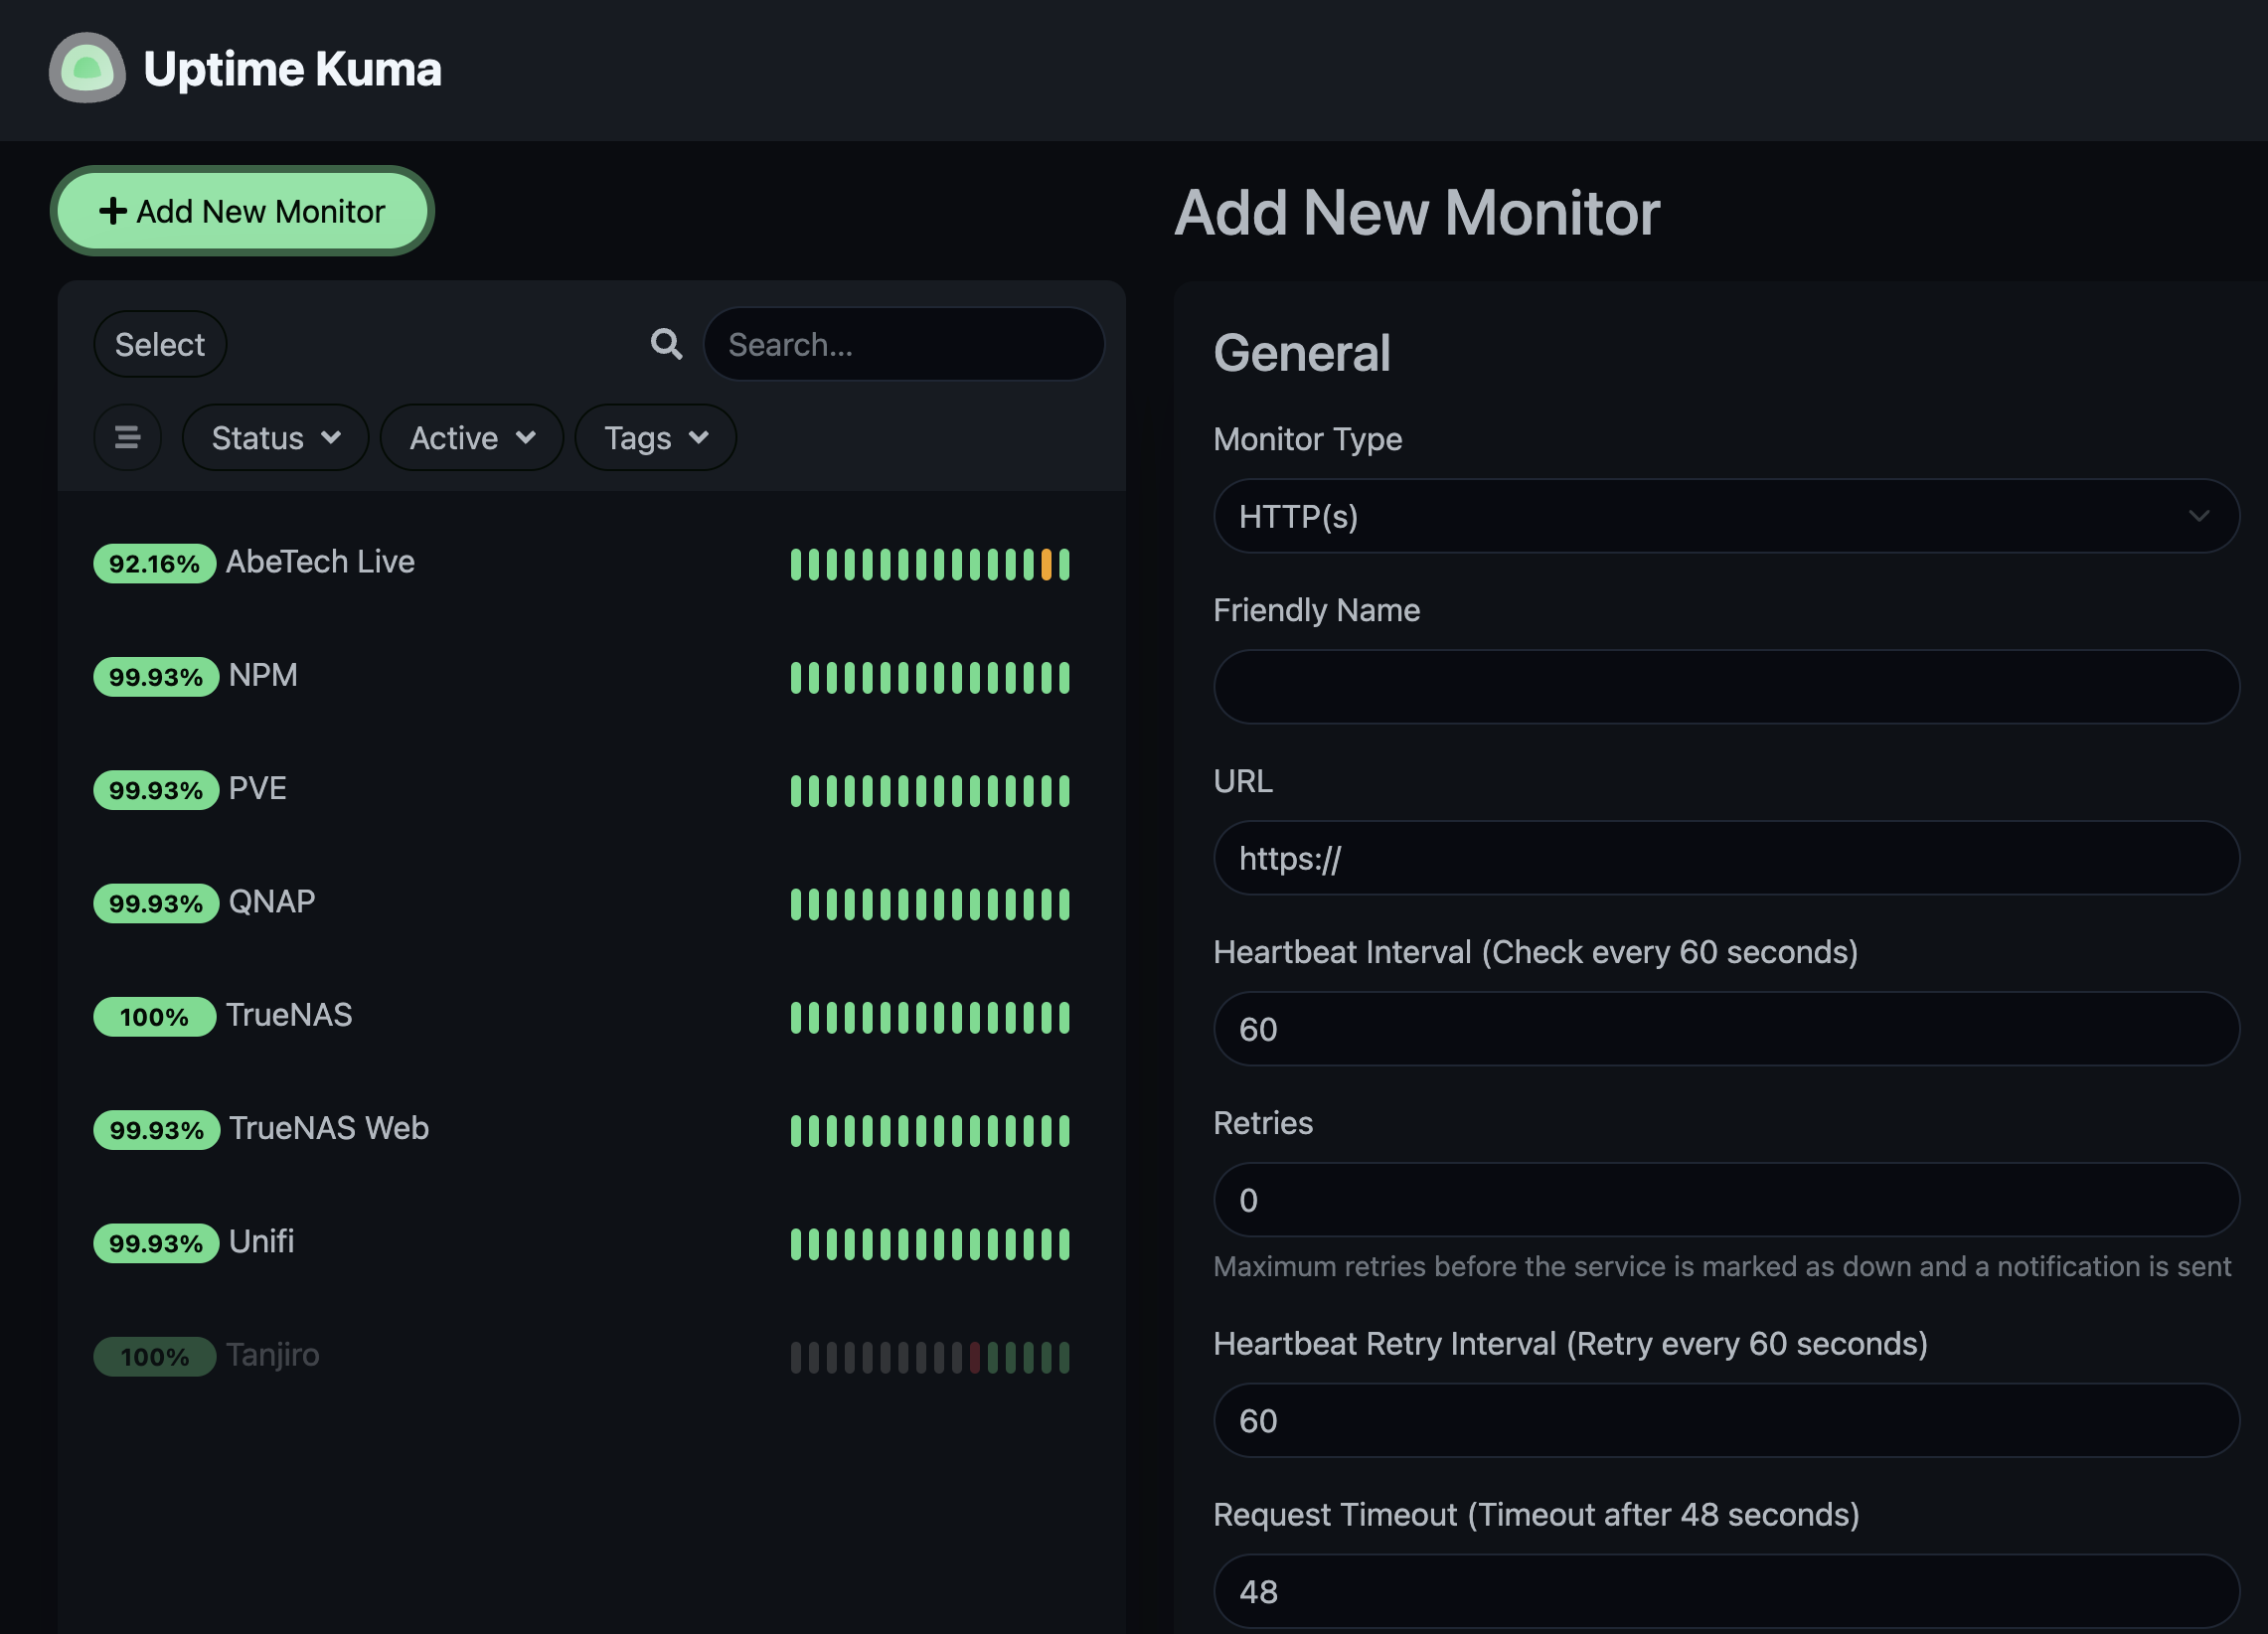Click the Uptime Kuma title link
Screen dimensions: 2268x1634
pos(292,69)
